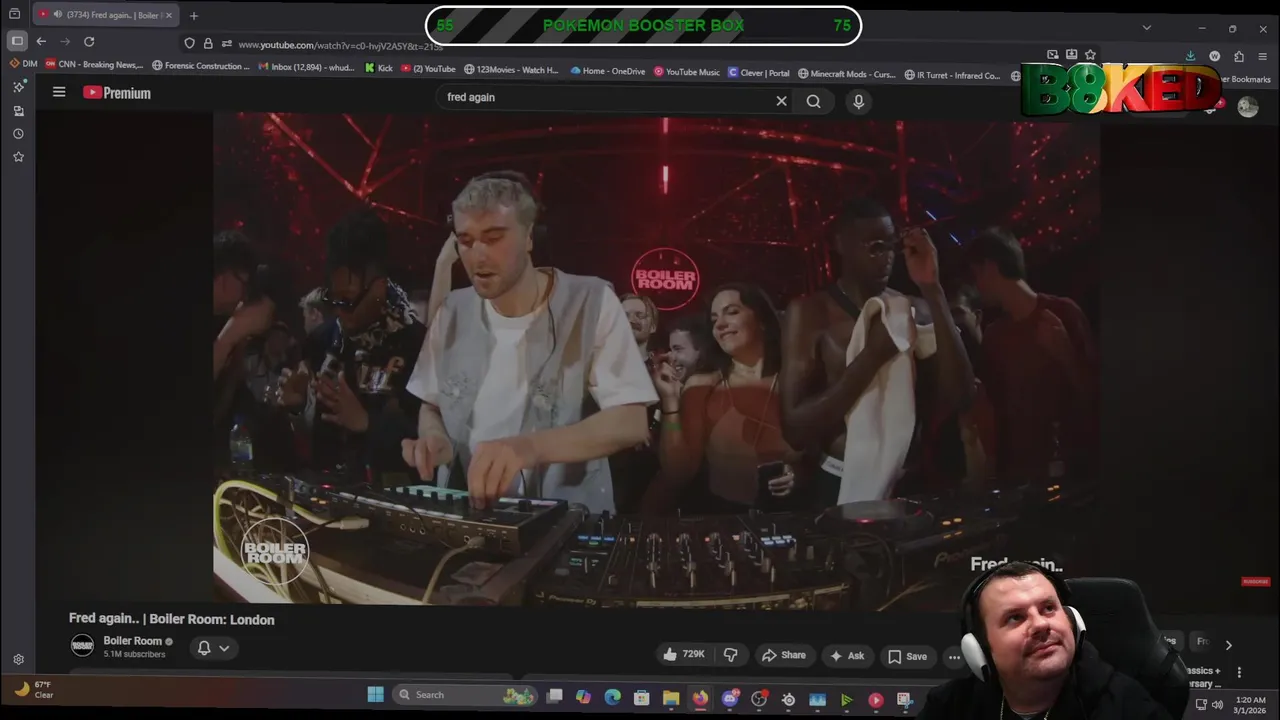Open the browser application menu
The width and height of the screenshot is (1280, 720).
[x=1264, y=57]
